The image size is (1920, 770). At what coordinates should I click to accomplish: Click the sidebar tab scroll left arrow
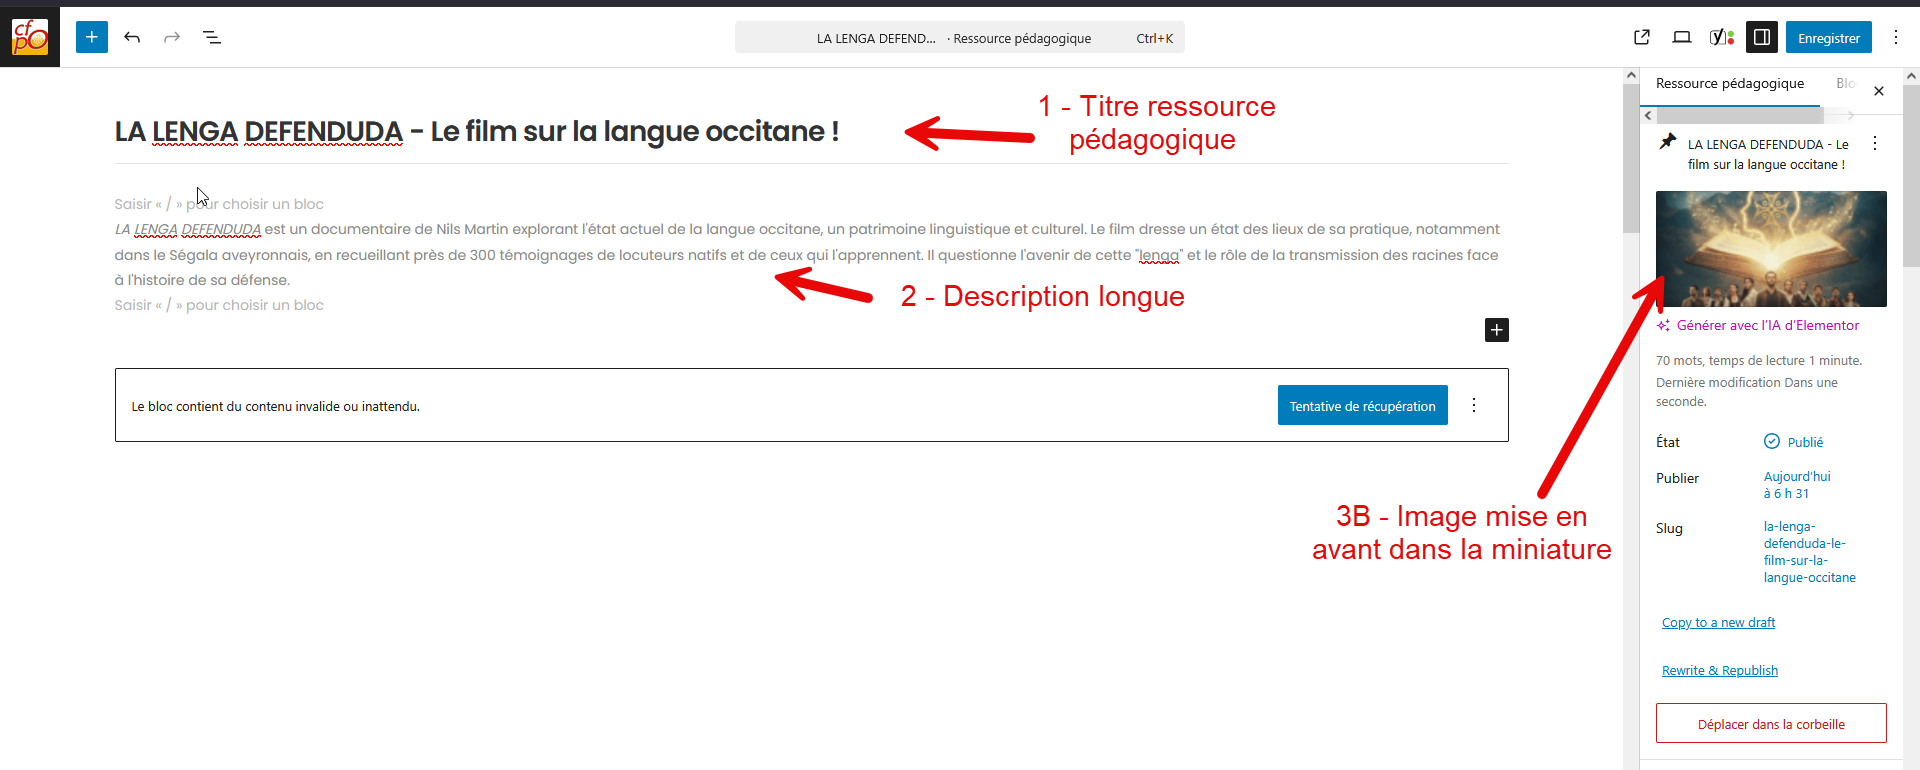pyautogui.click(x=1648, y=116)
